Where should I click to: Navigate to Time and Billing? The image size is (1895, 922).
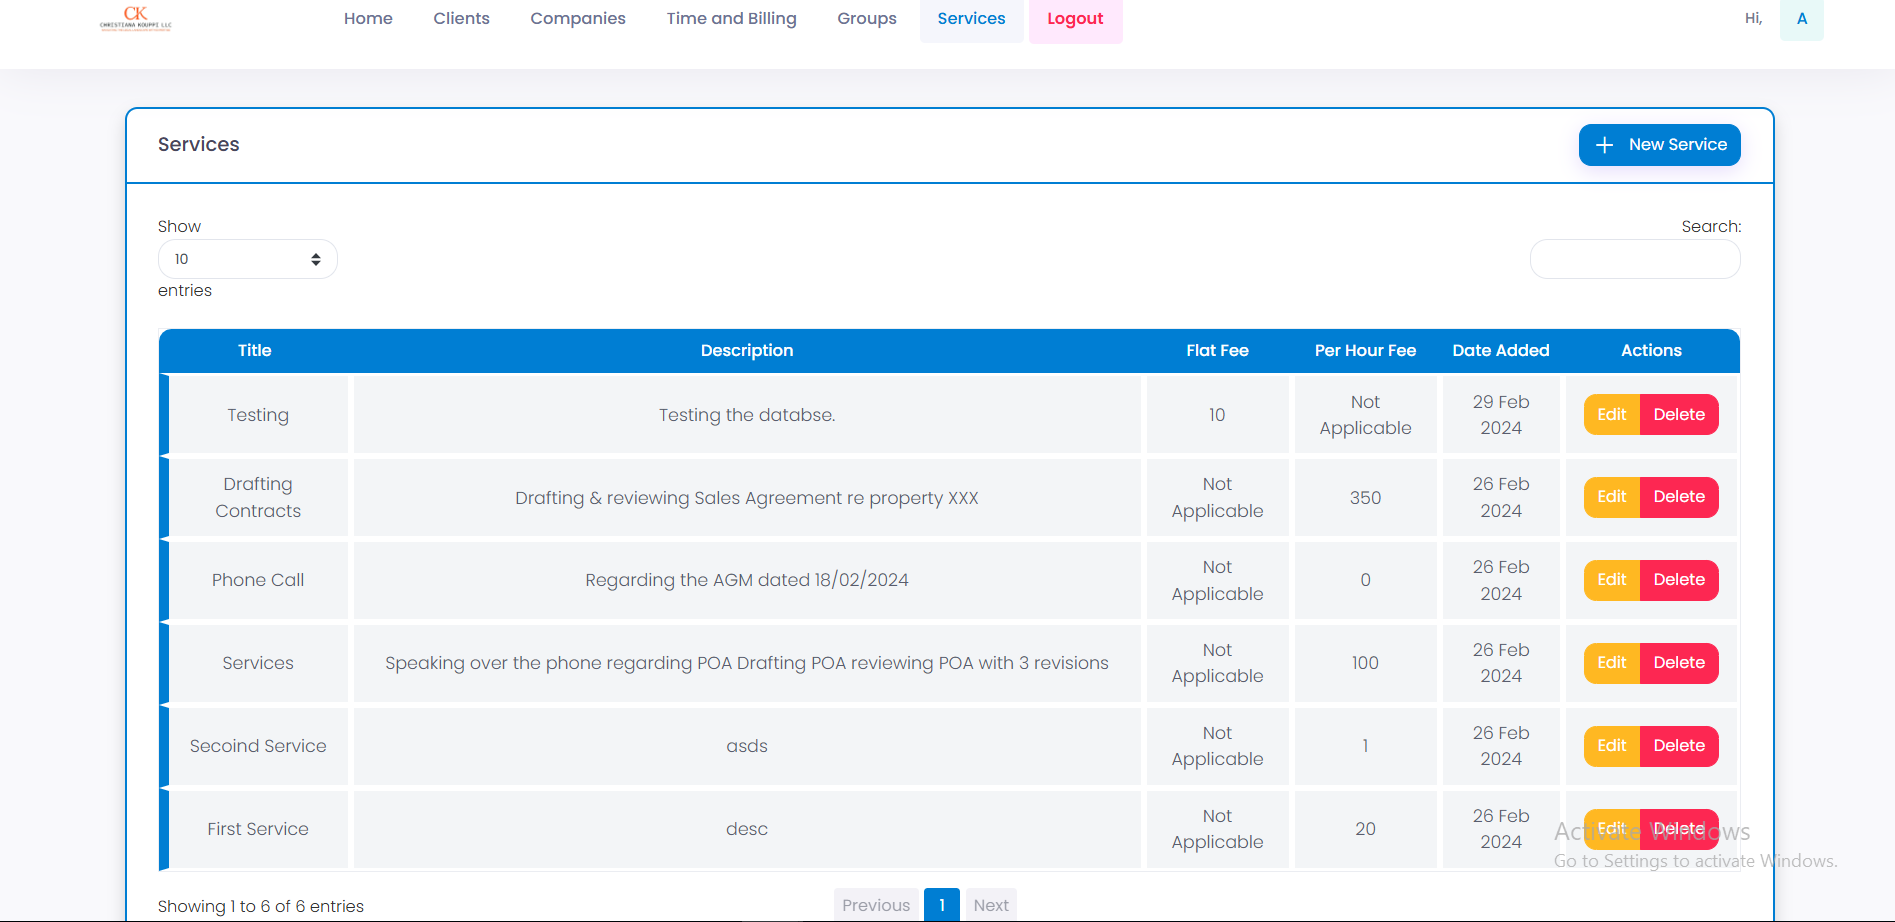[x=731, y=19]
